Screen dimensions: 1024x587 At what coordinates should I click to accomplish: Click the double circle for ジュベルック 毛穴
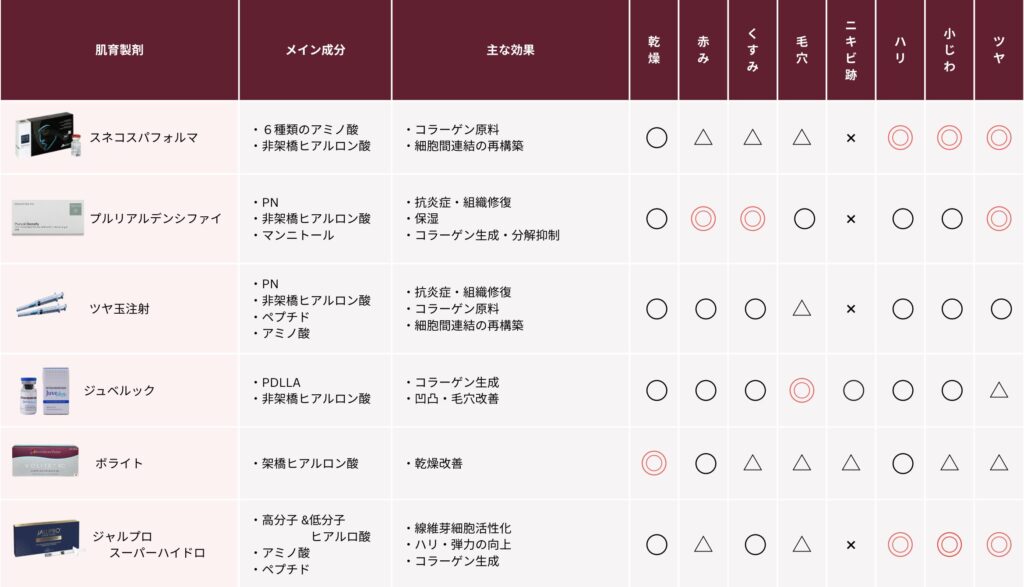pos(801,390)
